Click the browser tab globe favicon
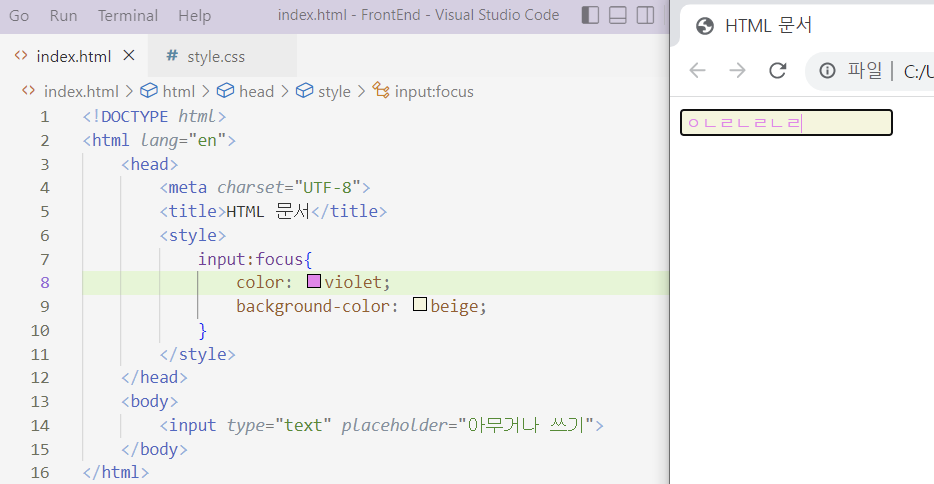This screenshot has height=484, width=934. click(x=705, y=26)
